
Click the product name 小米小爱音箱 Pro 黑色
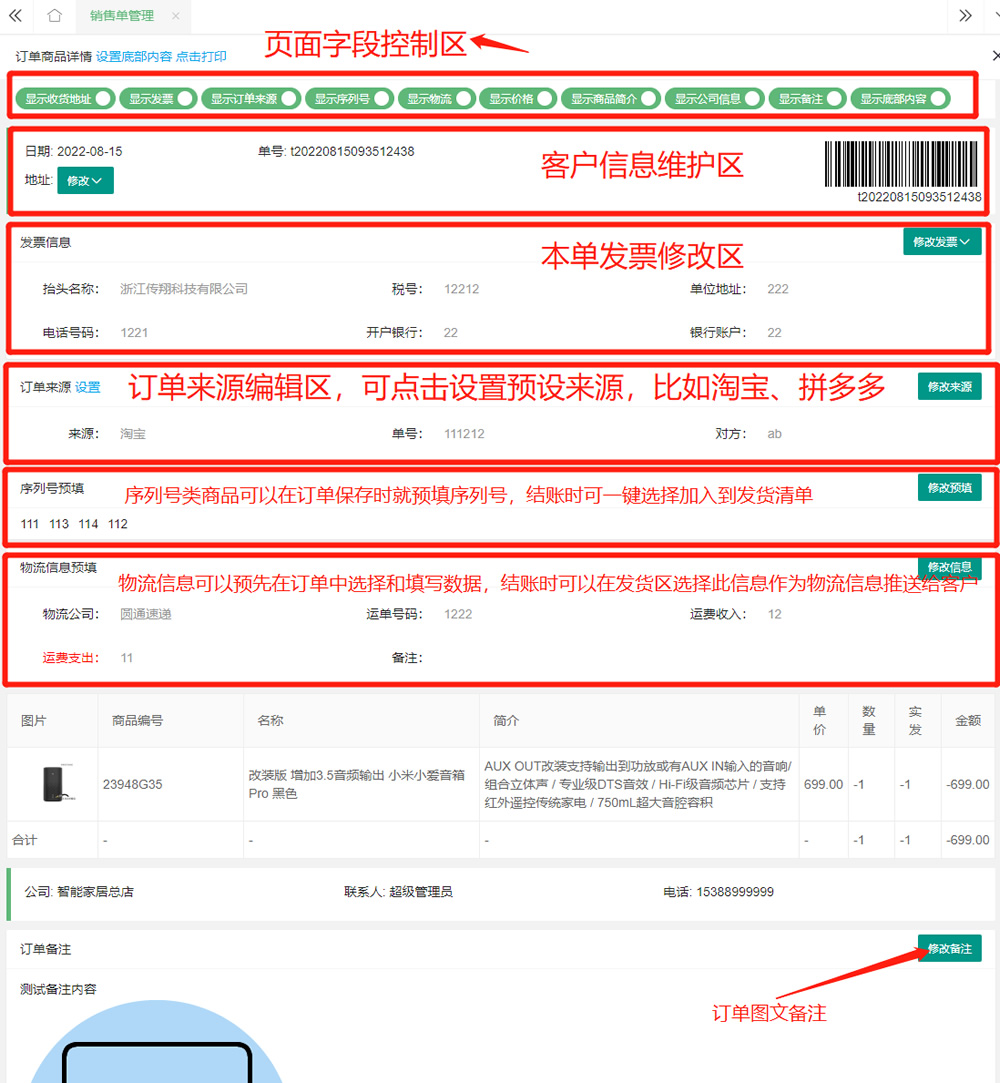(x=356, y=785)
